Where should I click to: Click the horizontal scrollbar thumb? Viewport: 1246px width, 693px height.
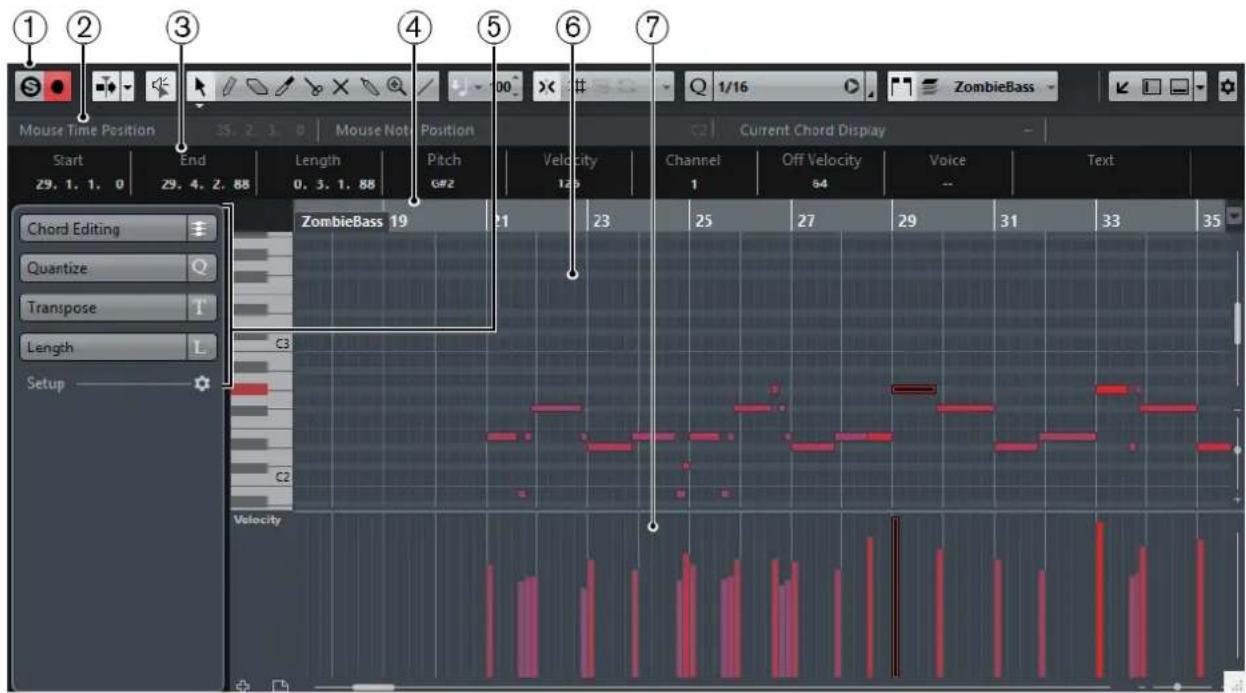coord(372,687)
